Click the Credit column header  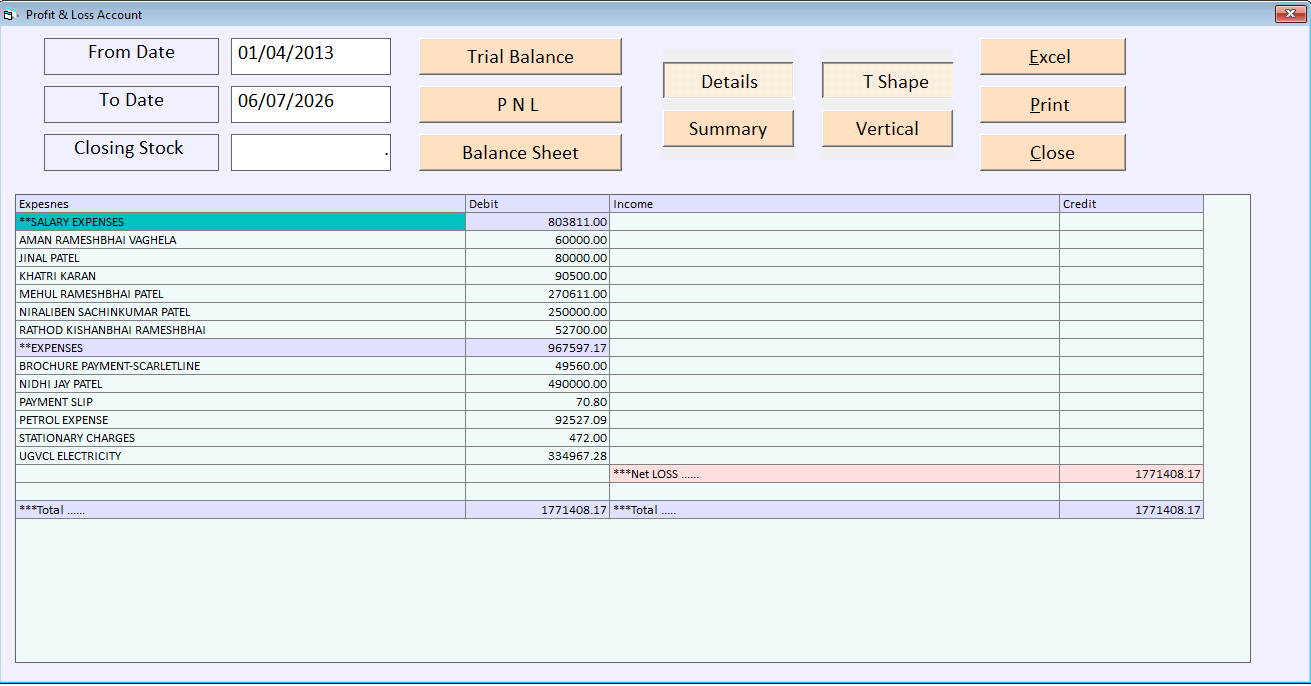(1132, 204)
